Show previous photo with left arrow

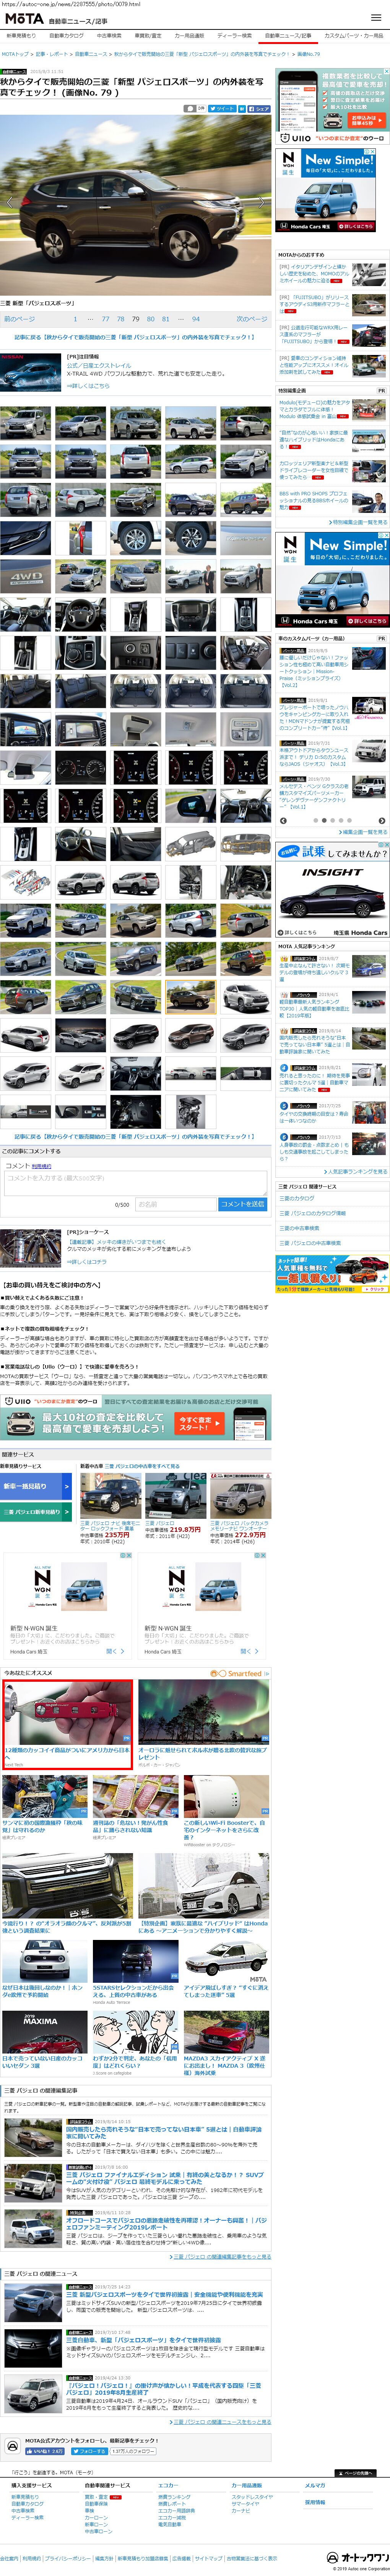pyautogui.click(x=10, y=201)
